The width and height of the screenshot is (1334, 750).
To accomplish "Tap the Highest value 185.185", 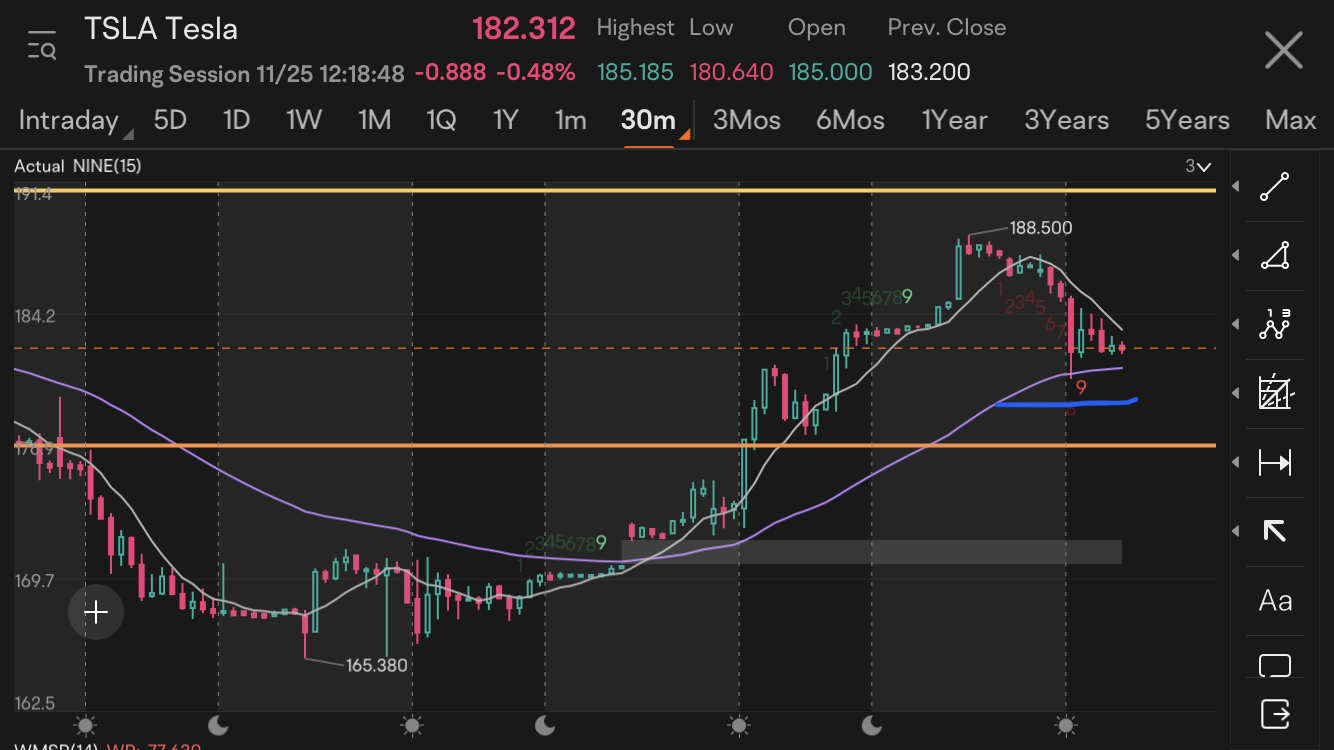I will click(635, 72).
